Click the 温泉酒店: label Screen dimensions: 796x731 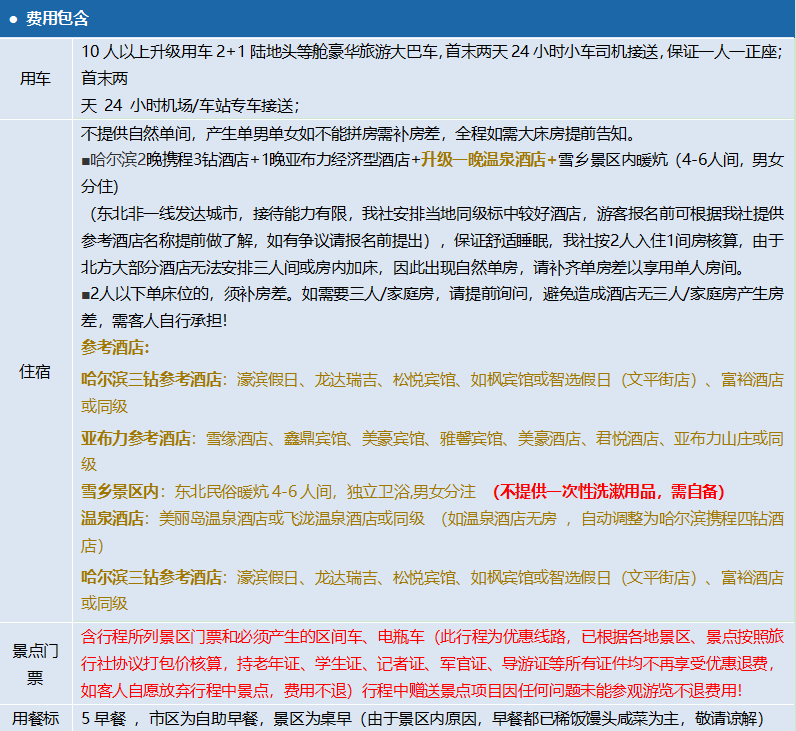pyautogui.click(x=115, y=519)
